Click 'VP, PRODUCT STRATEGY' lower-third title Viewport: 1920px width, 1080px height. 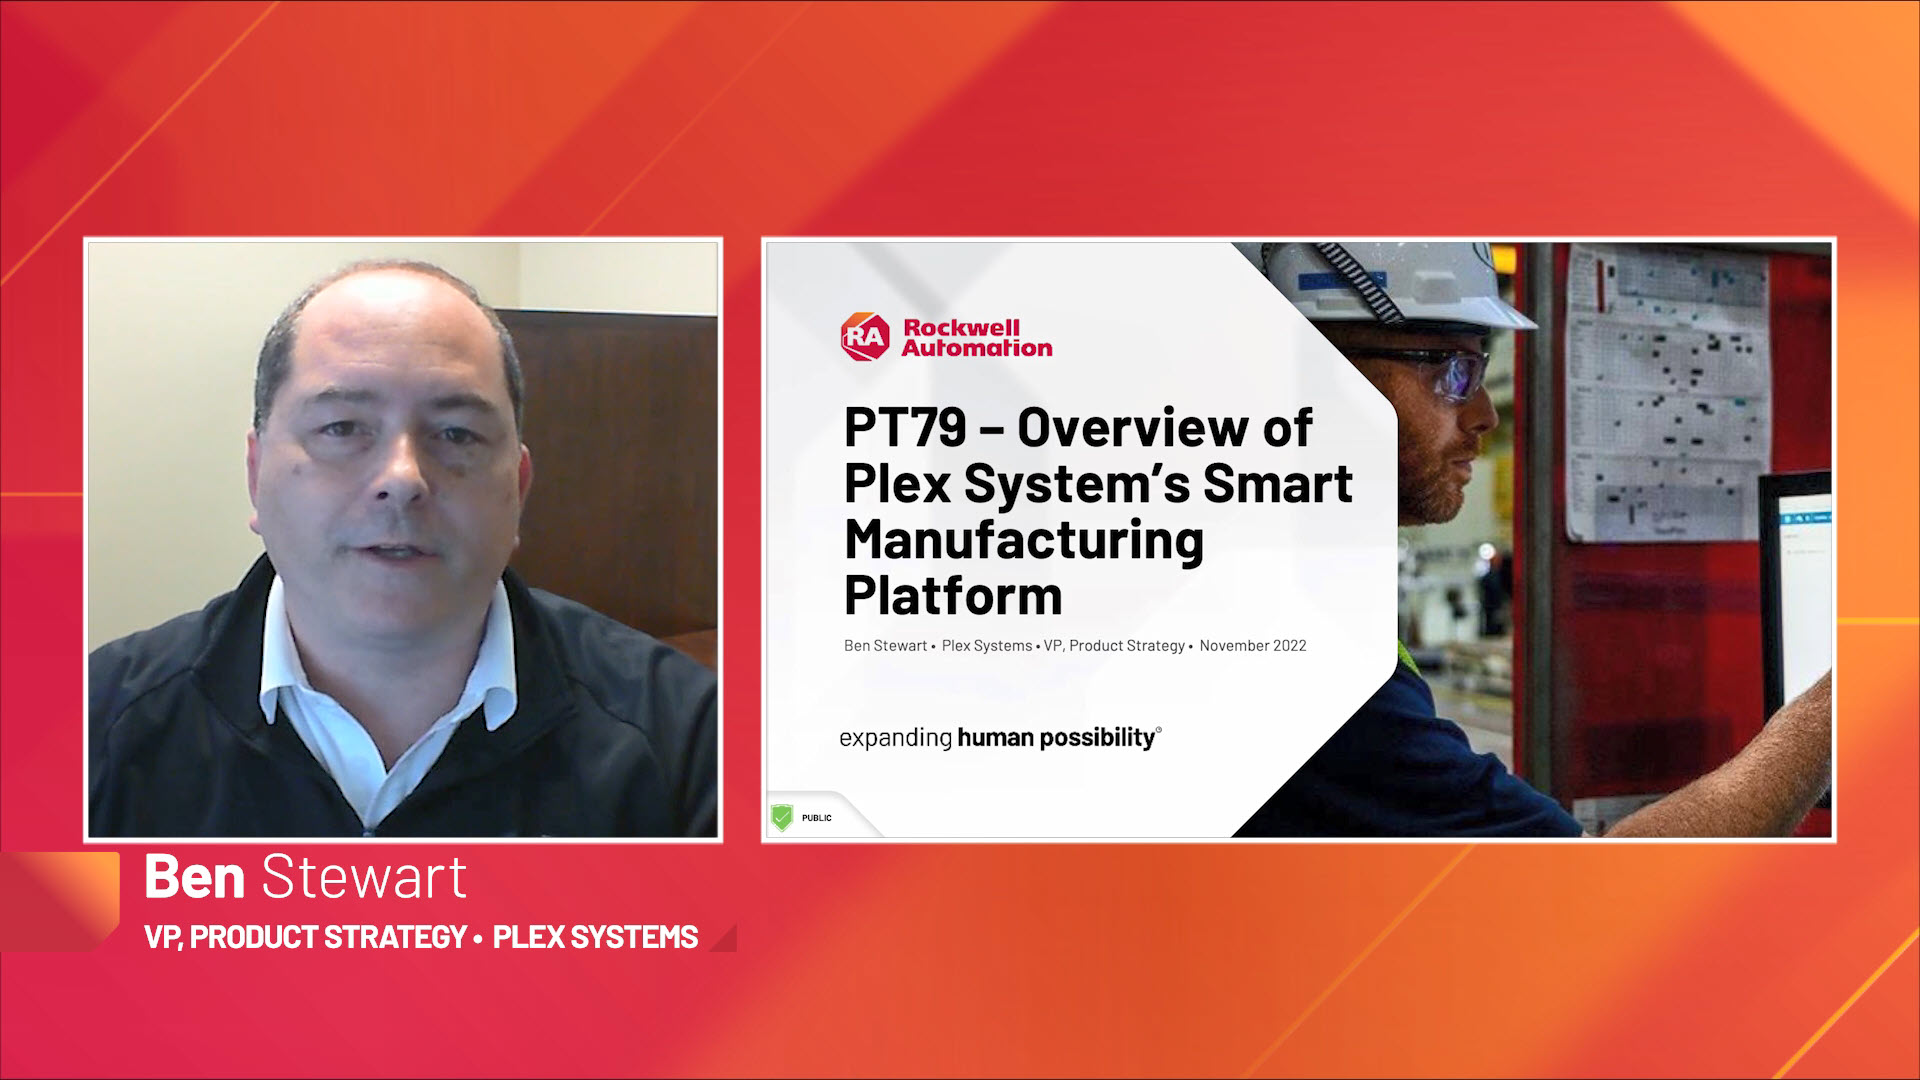(305, 937)
